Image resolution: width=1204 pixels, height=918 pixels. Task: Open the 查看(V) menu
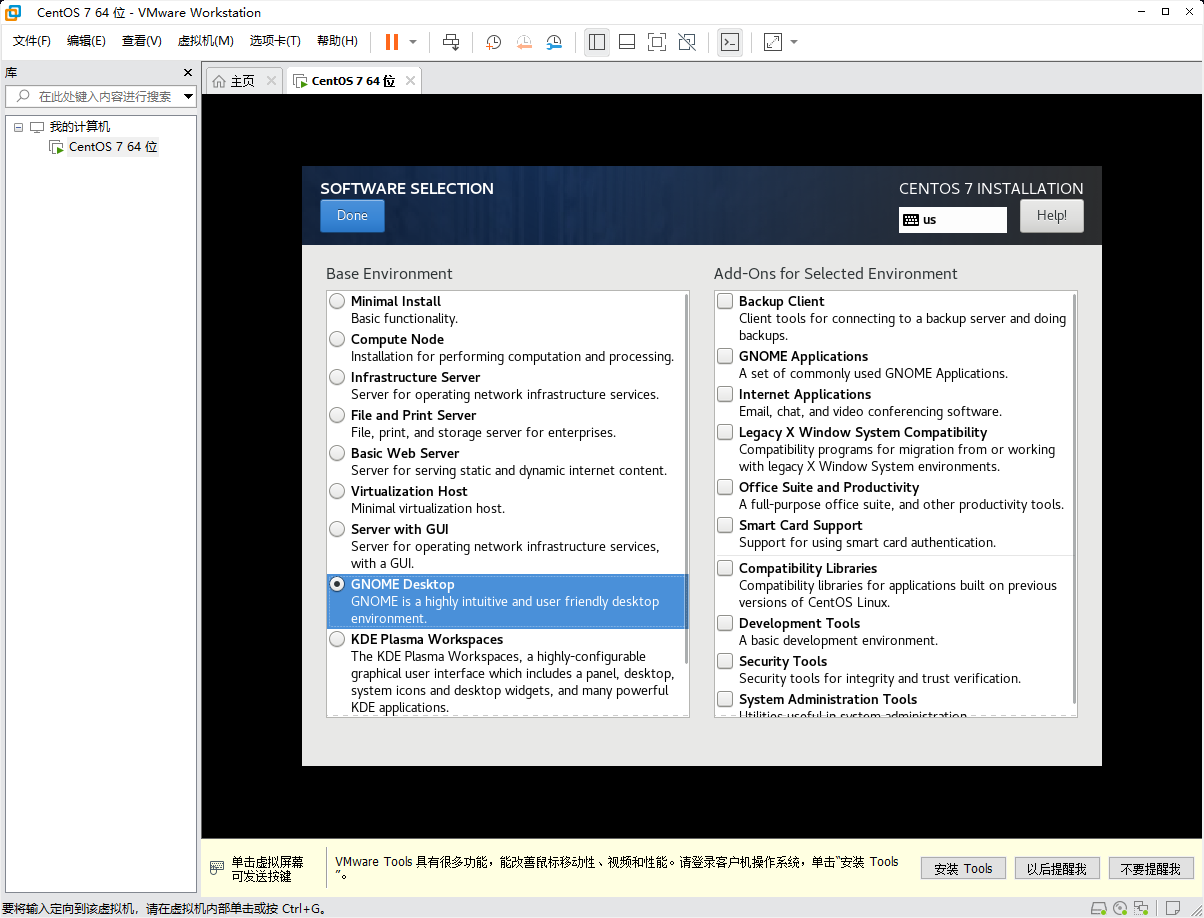tap(142, 41)
